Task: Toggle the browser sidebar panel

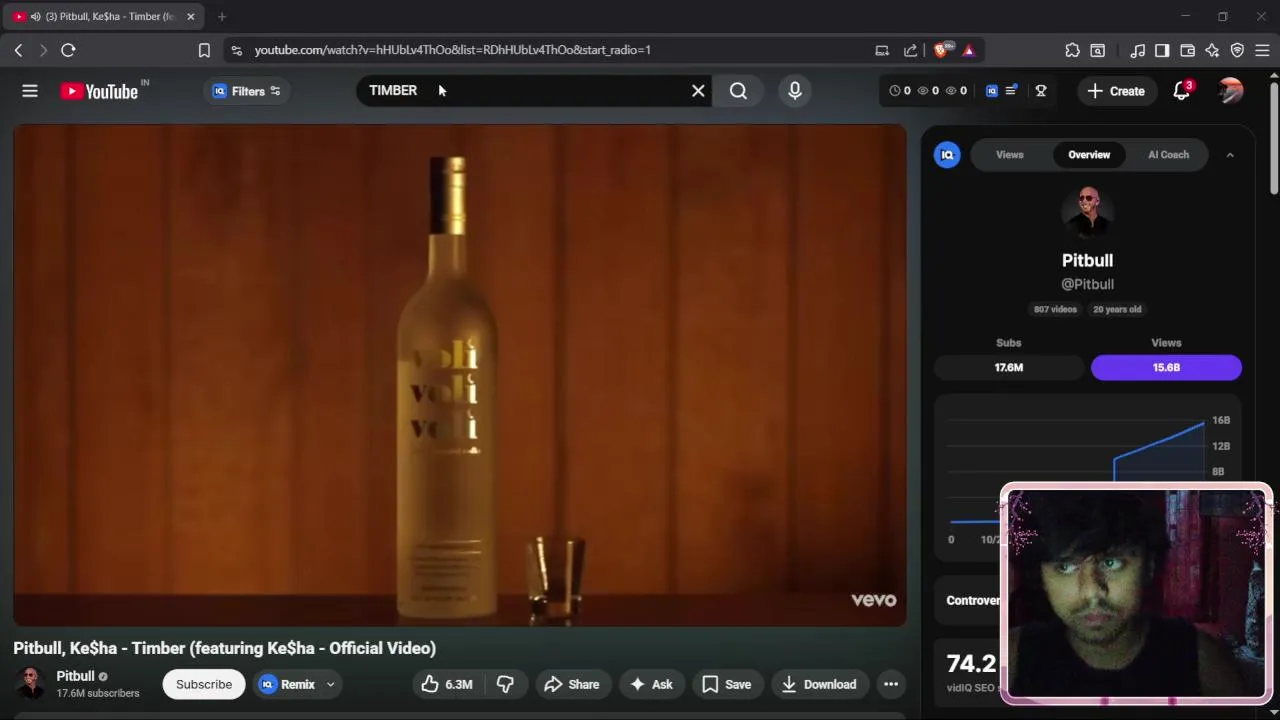Action: (1162, 50)
